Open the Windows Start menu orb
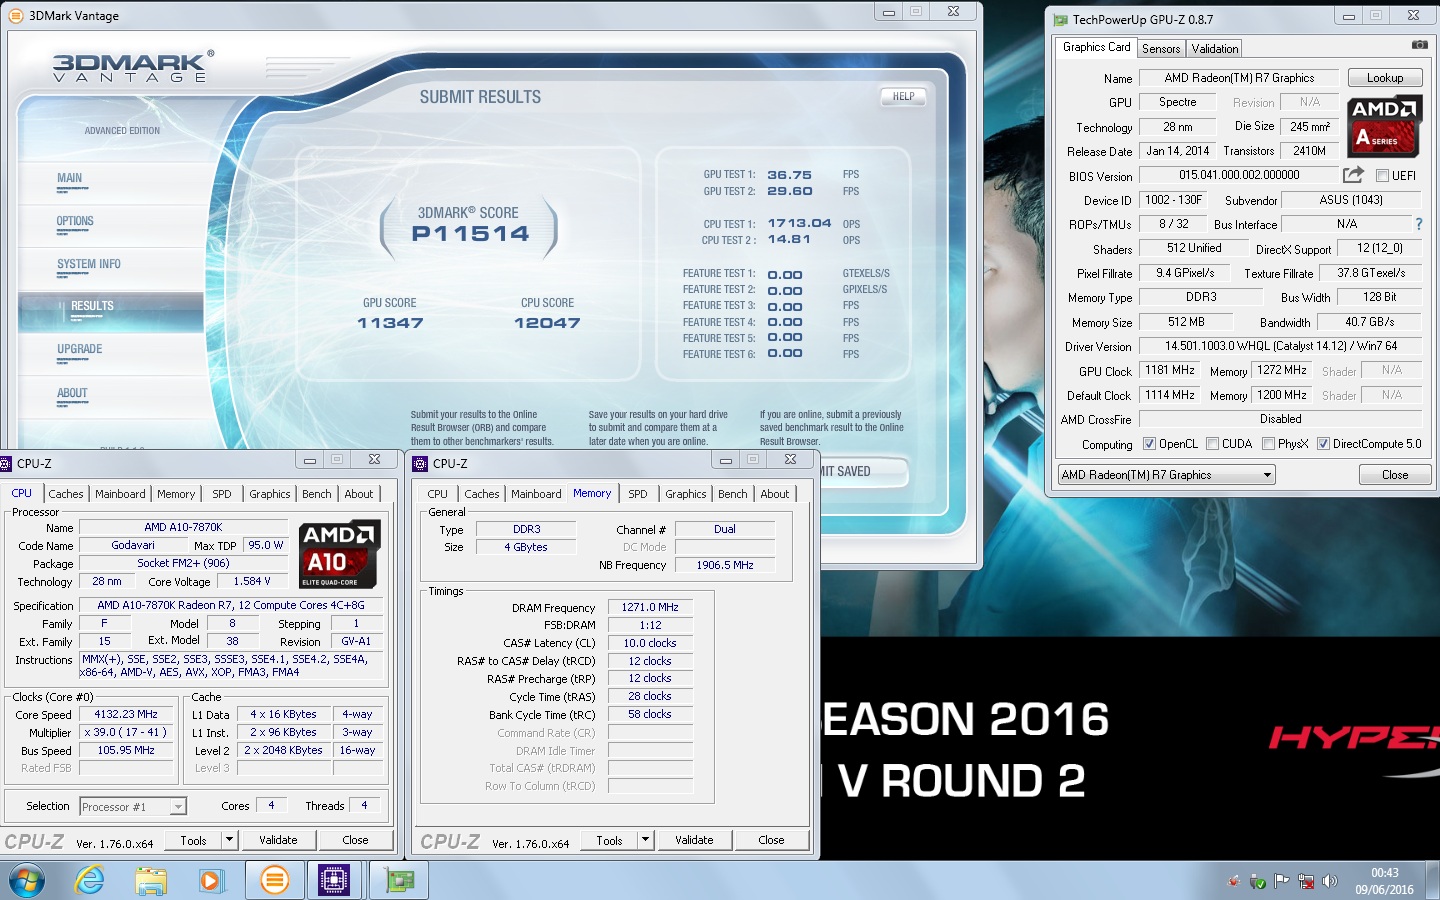Viewport: 1440px width, 900px height. pyautogui.click(x=27, y=880)
